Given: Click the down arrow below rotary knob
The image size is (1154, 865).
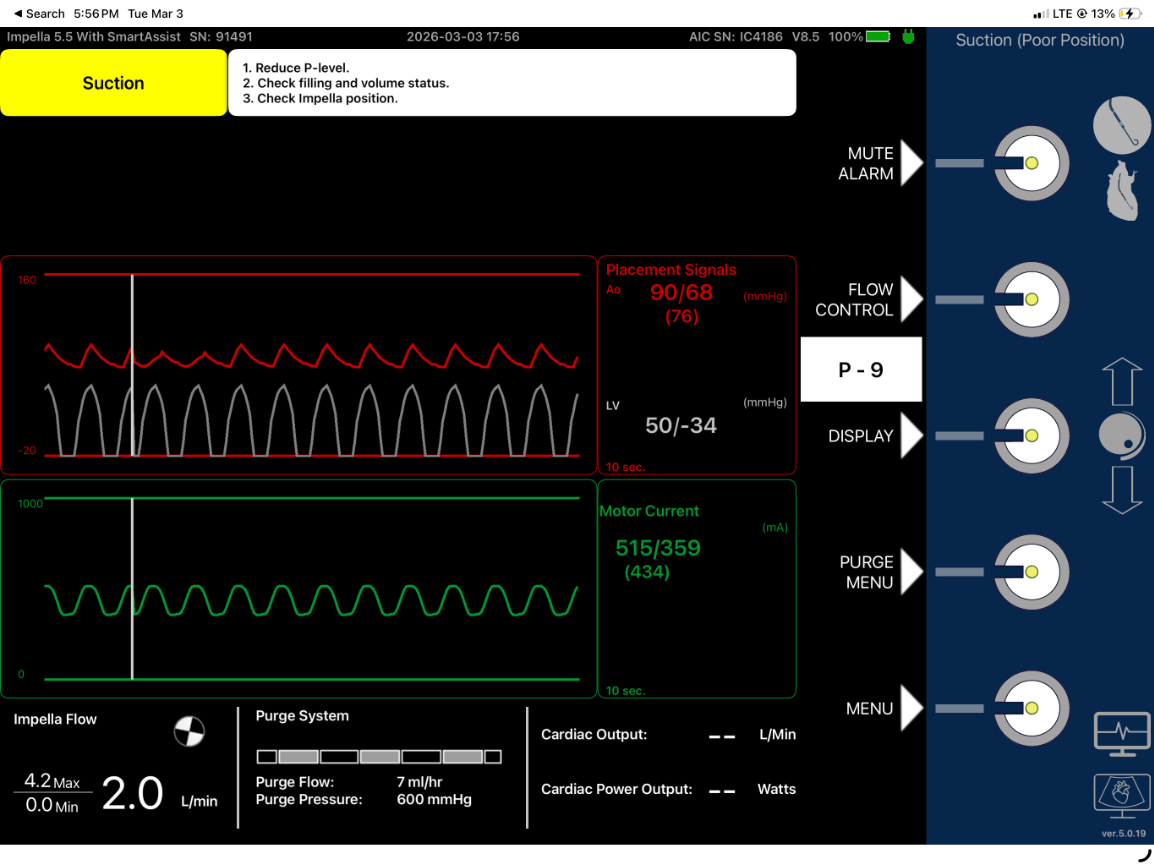Looking at the screenshot, I should coord(1122,490).
